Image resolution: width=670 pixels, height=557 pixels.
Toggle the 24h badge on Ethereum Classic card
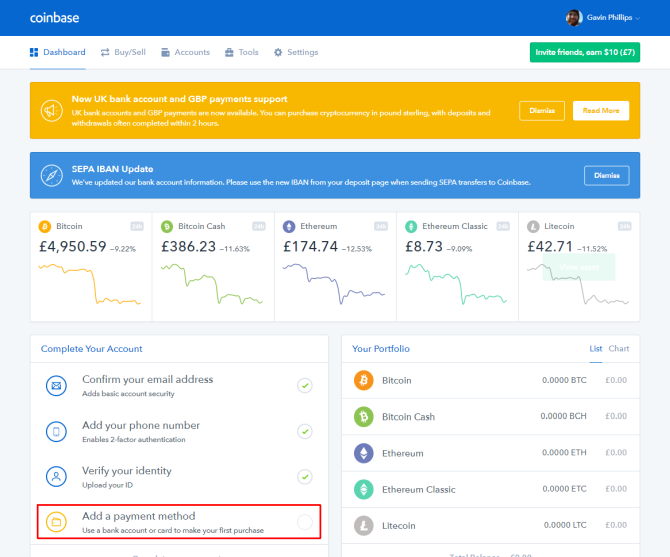[x=503, y=226]
